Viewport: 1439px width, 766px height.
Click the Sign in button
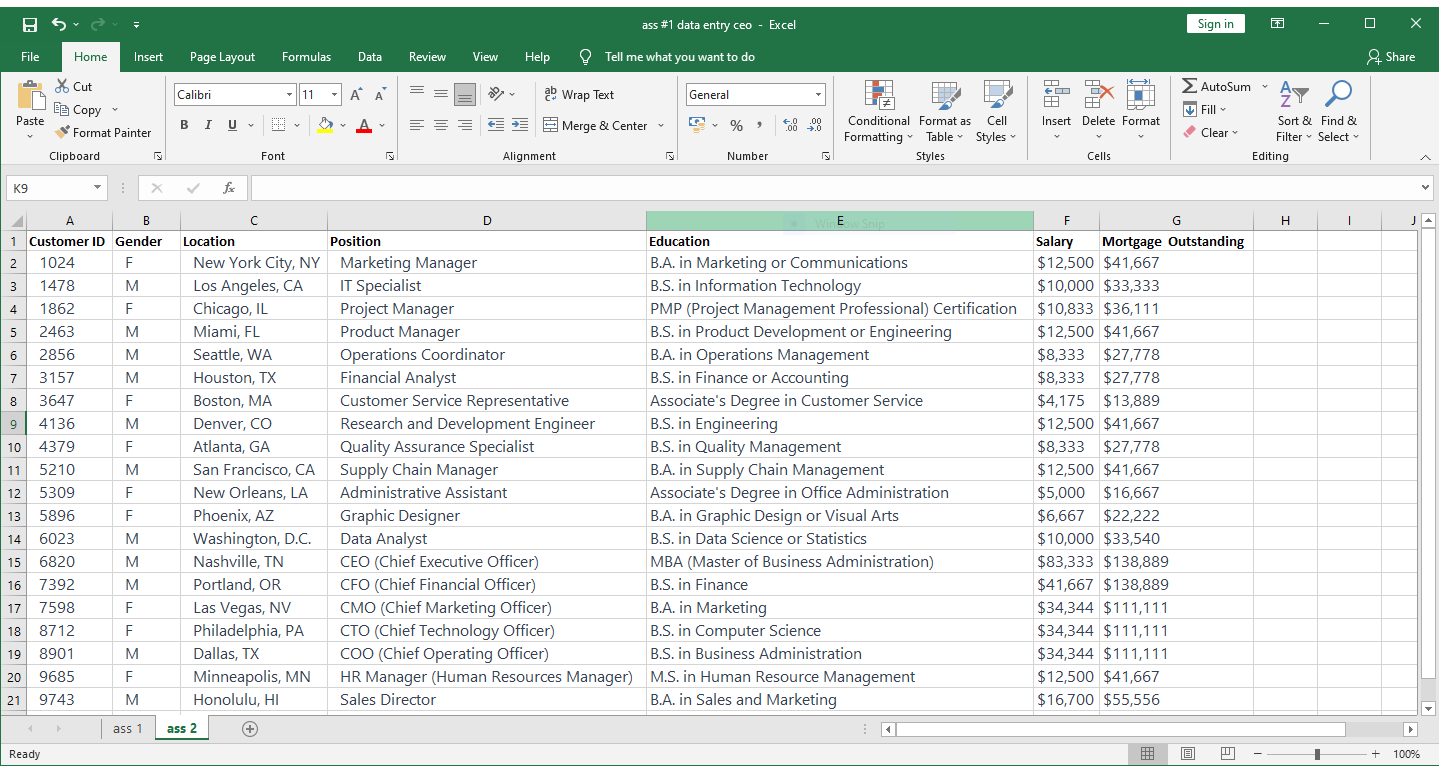pos(1215,24)
